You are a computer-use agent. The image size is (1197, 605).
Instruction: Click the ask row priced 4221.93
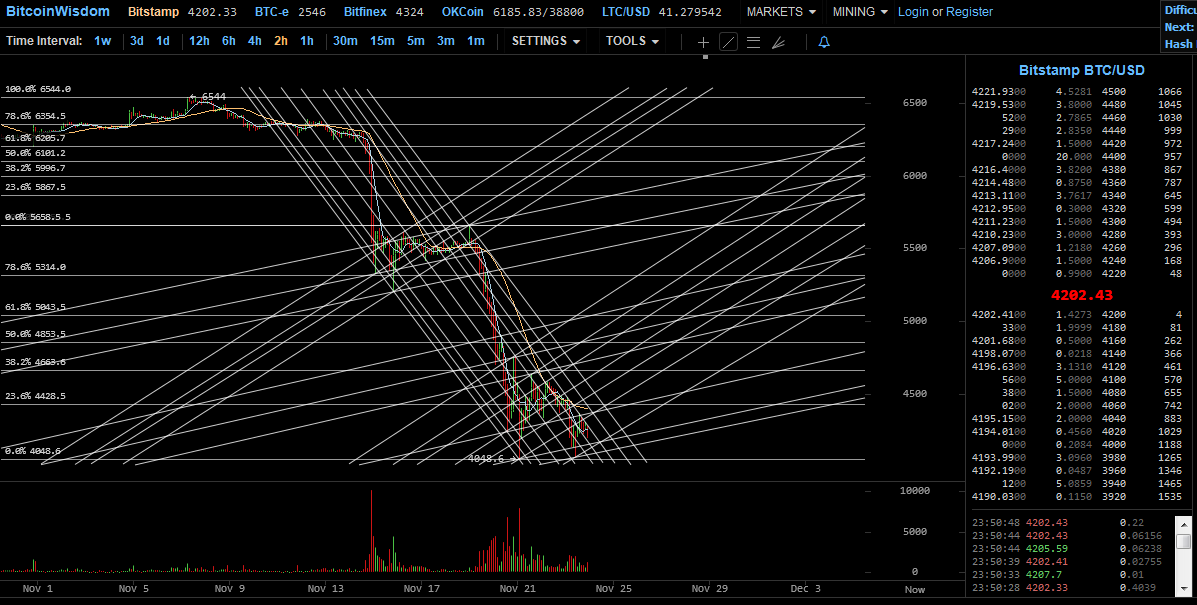pyautogui.click(x=1076, y=92)
